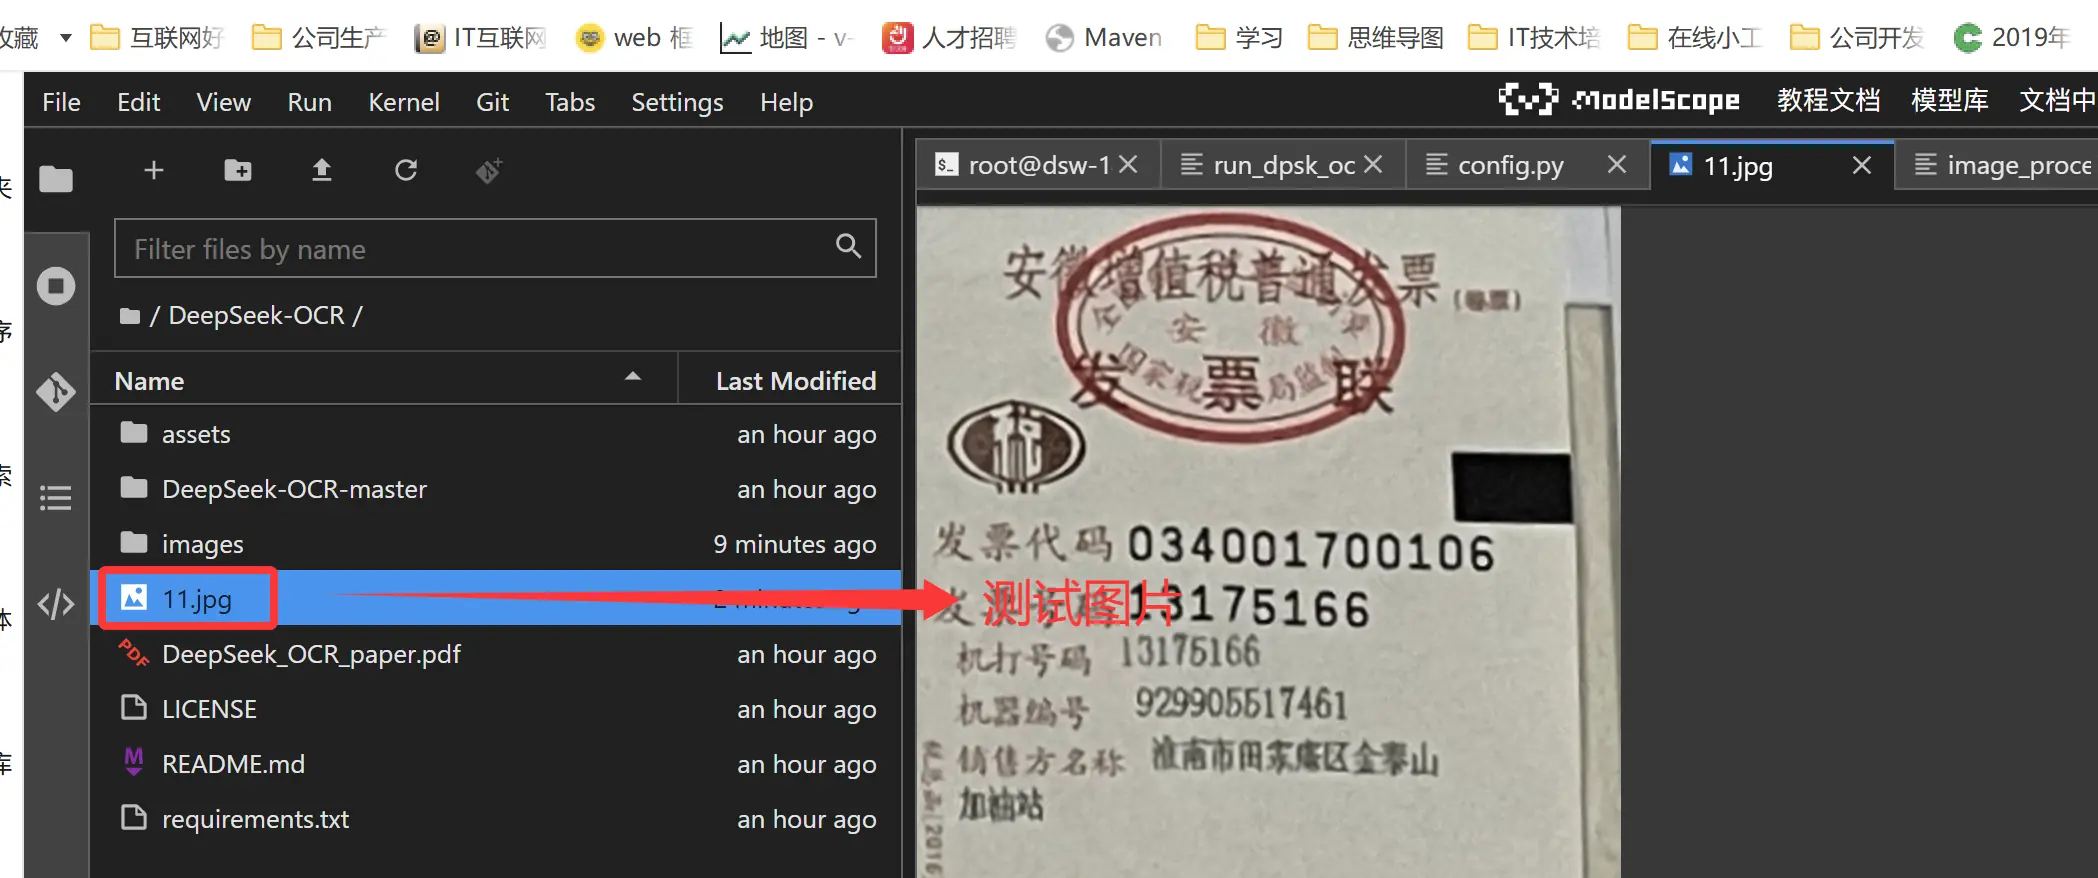The width and height of the screenshot is (2098, 878).
Task: Close the root@dsw-1 terminal tab
Action: [1128, 164]
